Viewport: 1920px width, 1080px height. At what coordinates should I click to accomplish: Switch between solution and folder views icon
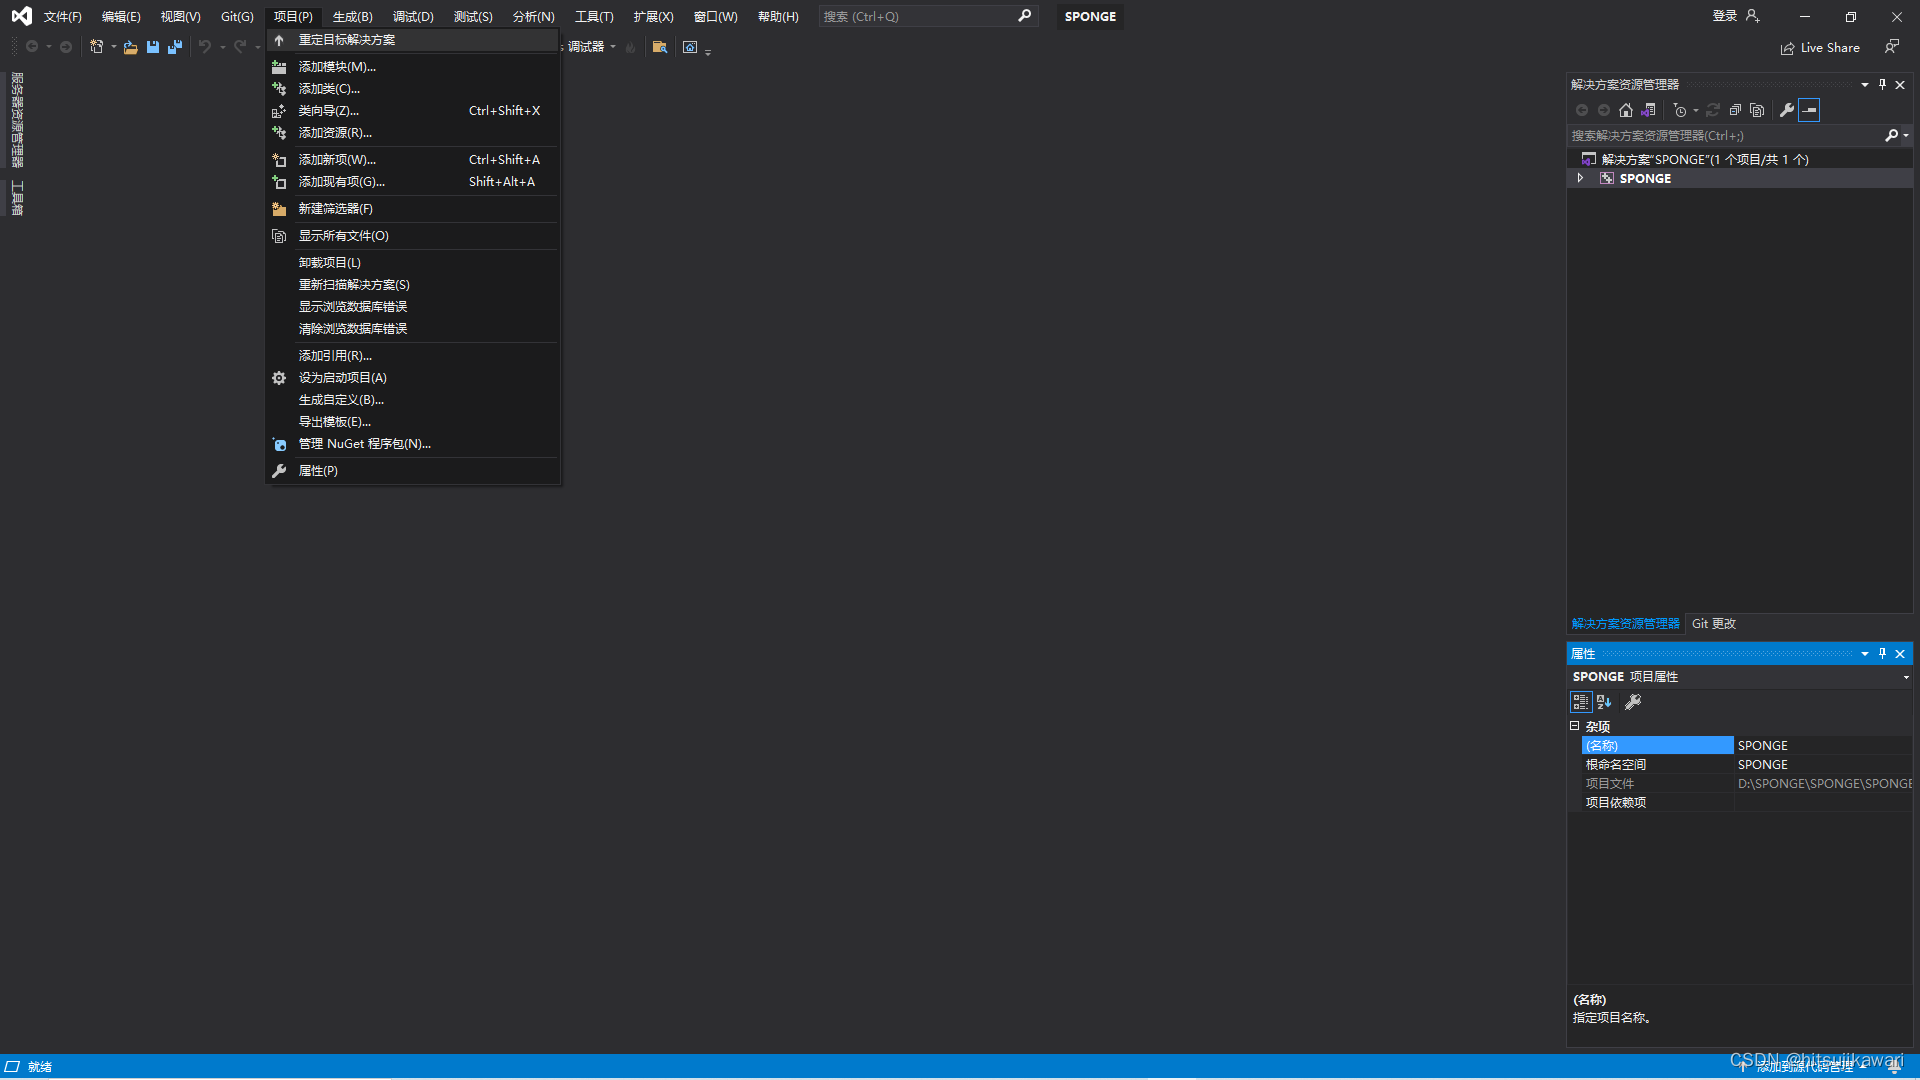pos(1648,110)
